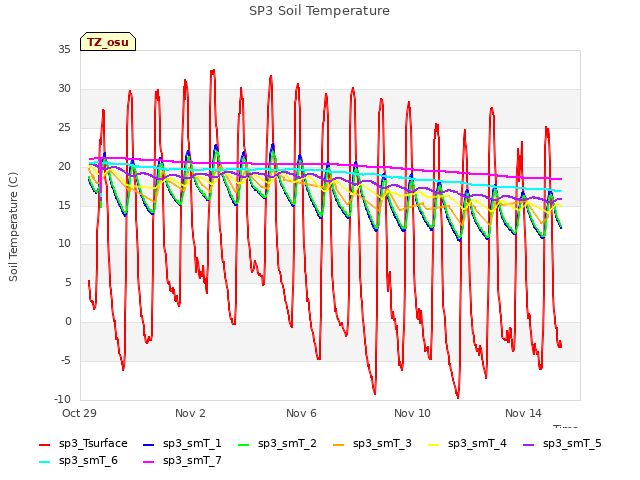Click the SP3 Soil Temperature chart title
This screenshot has width=640, height=480.
320,11
